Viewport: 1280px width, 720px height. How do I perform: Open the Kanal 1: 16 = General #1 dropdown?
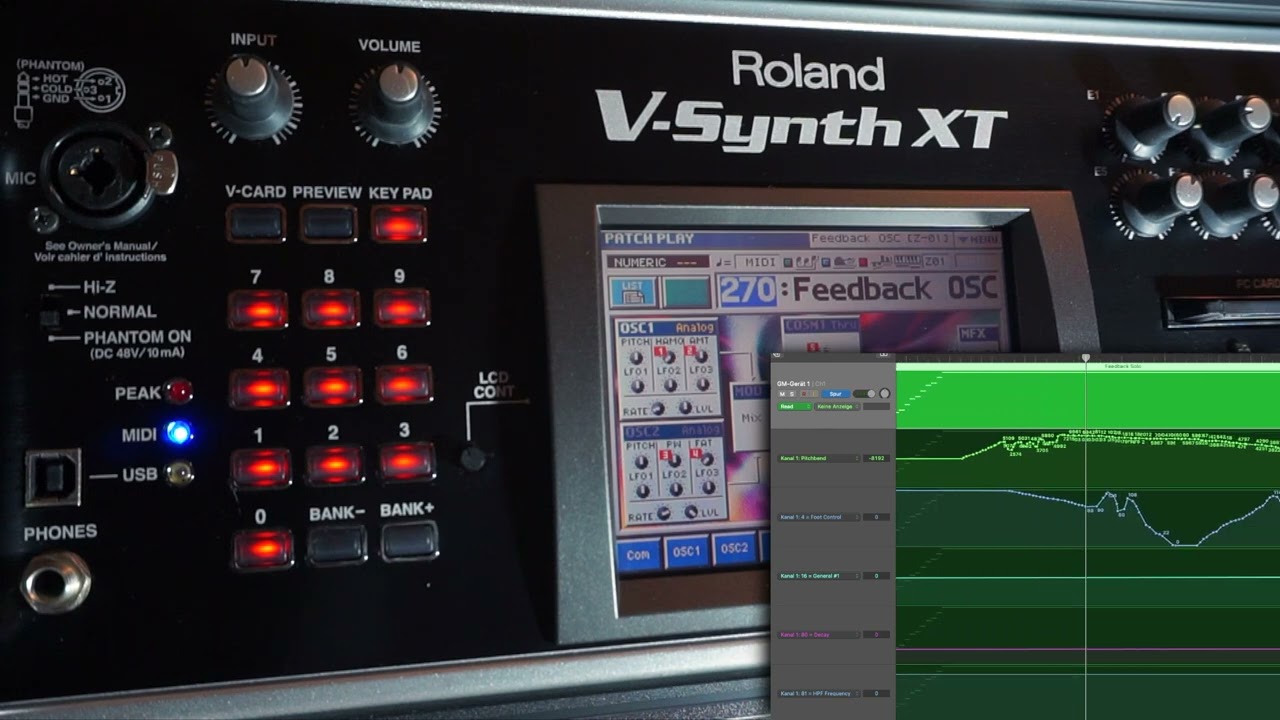818,576
